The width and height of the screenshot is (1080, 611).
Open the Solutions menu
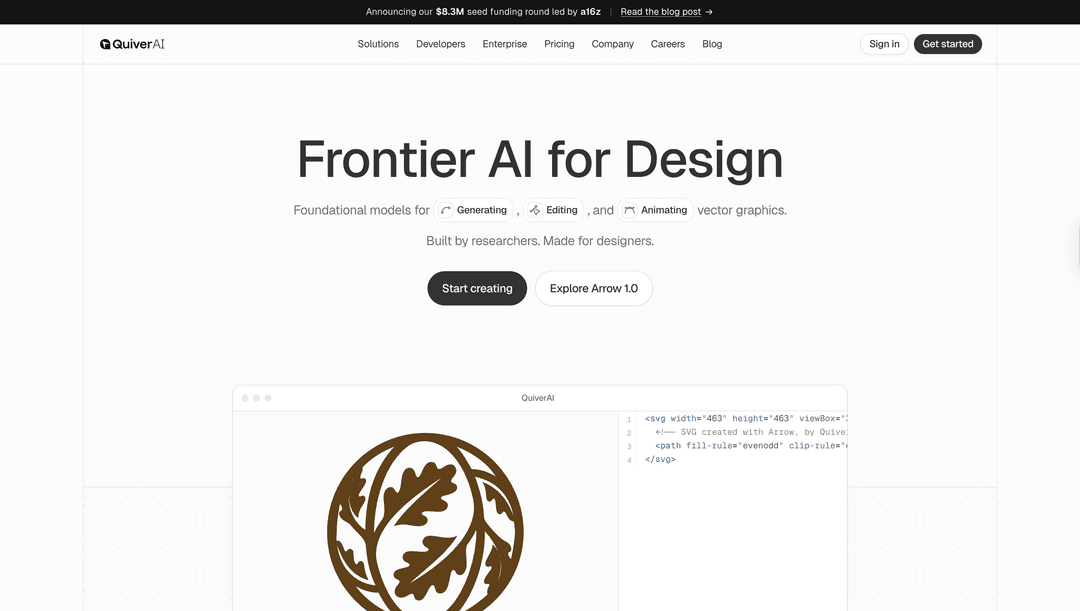378,44
